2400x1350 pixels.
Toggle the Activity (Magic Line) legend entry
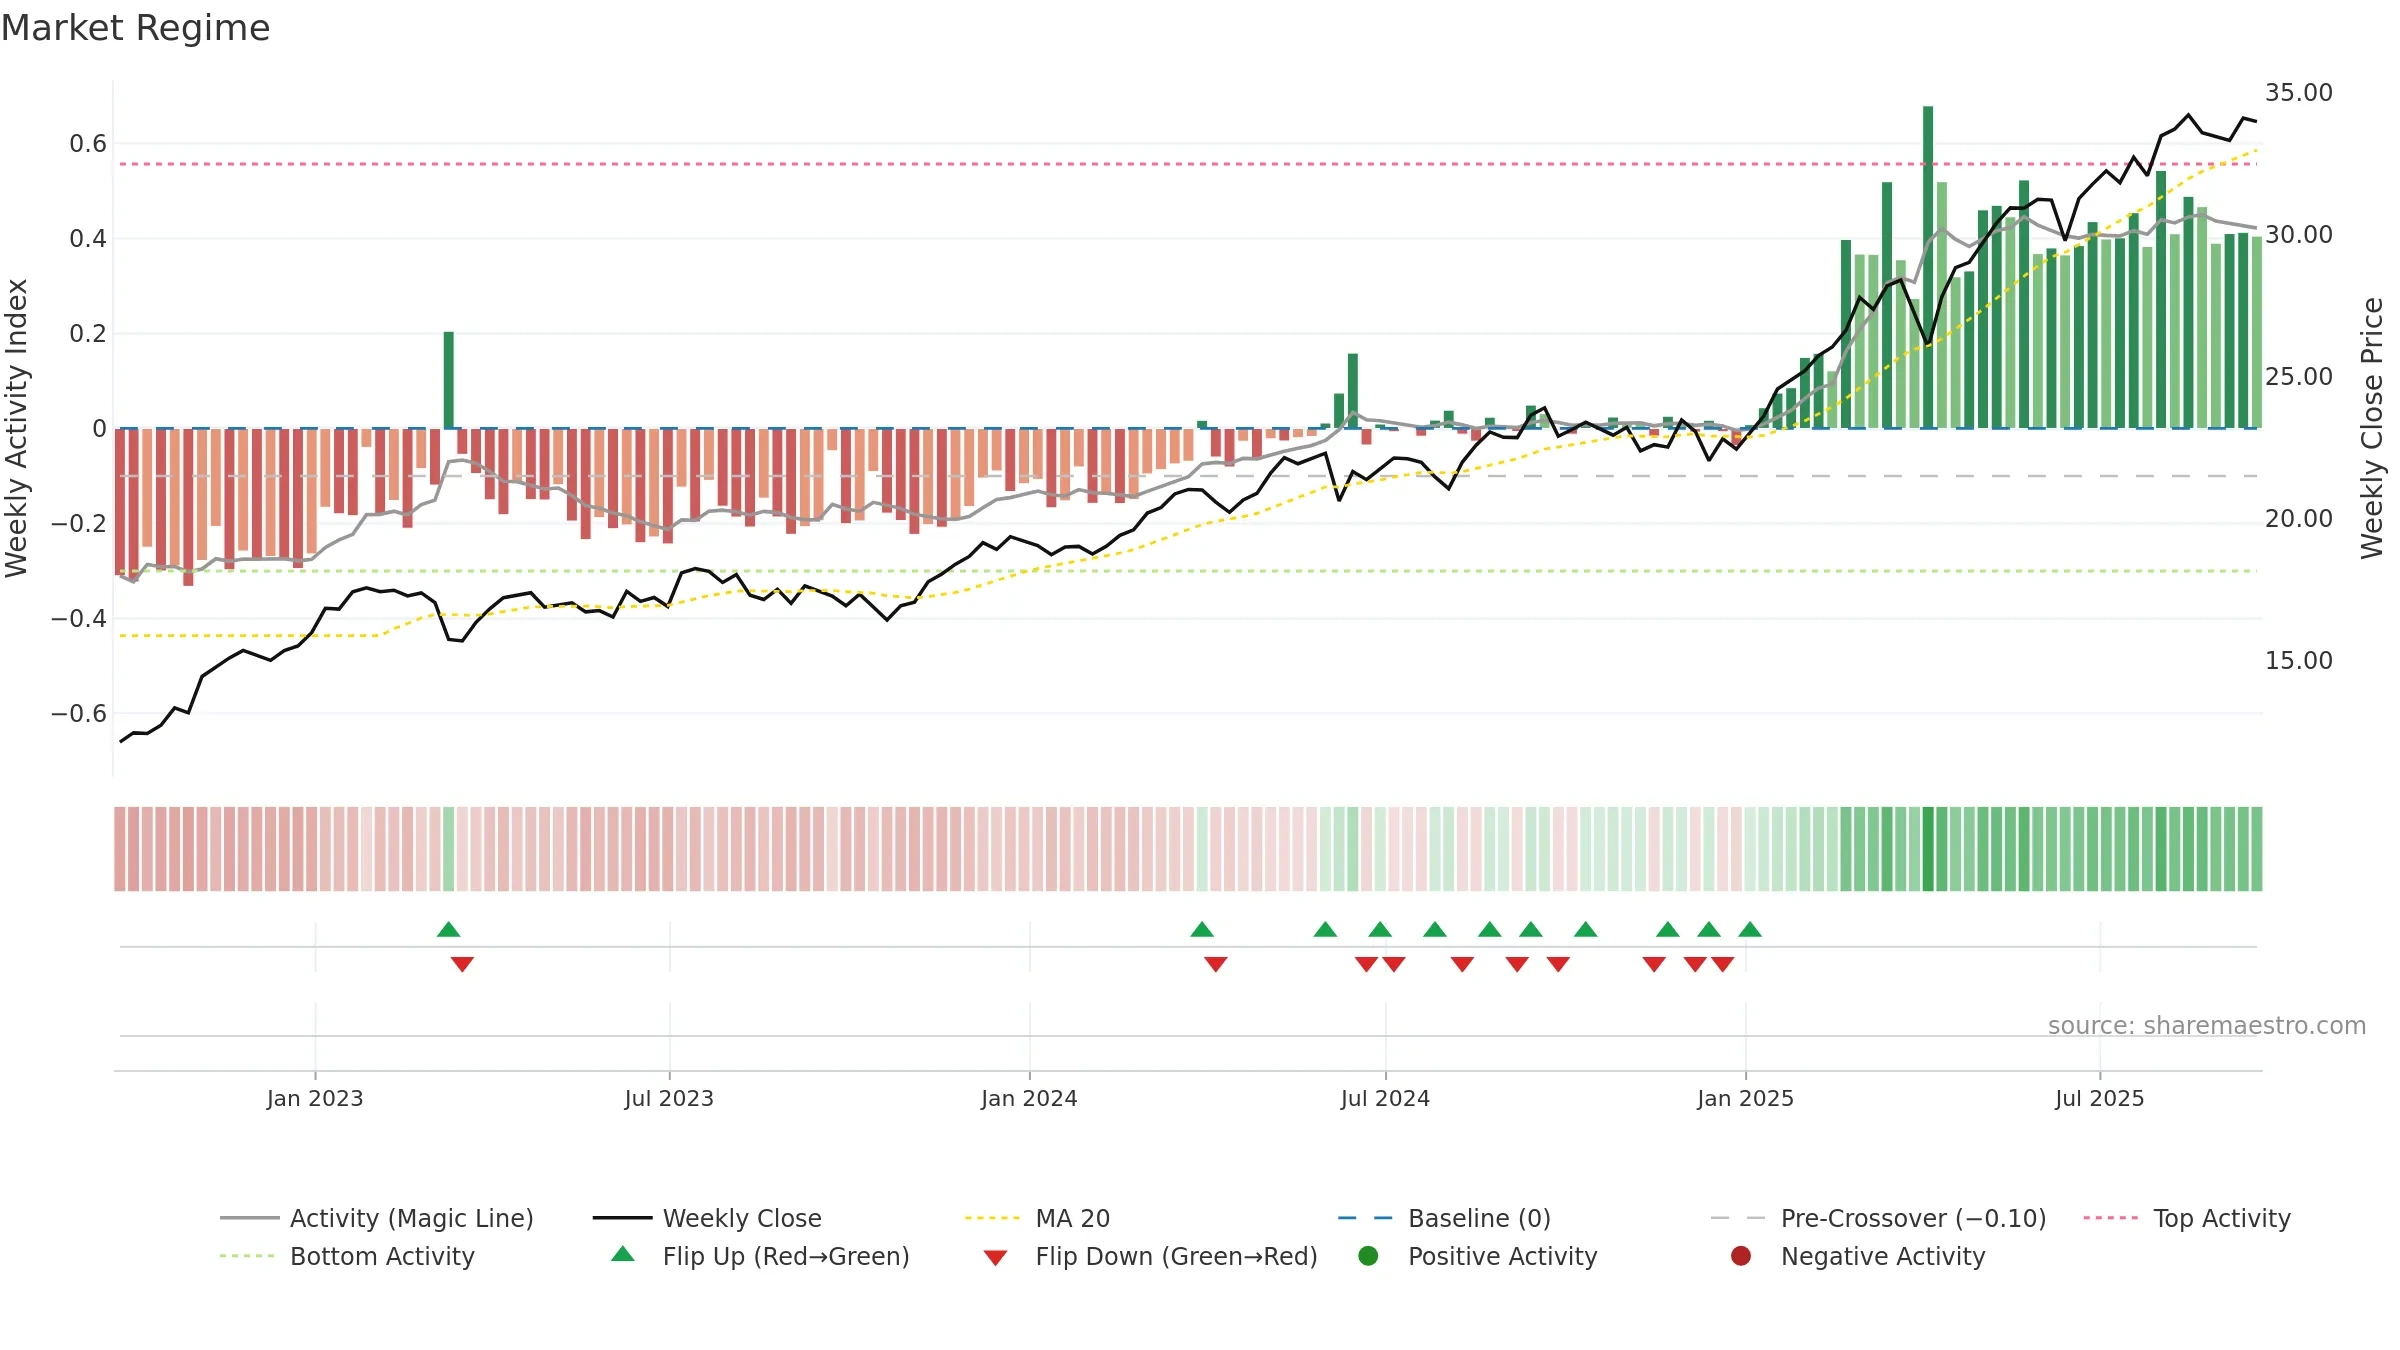(x=377, y=1218)
